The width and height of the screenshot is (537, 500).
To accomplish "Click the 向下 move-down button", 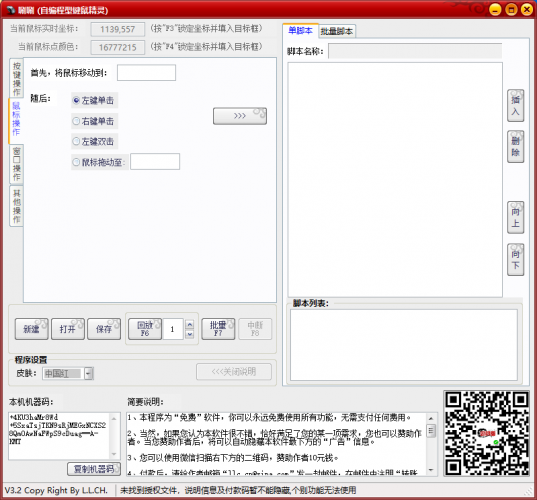I will pos(515,260).
